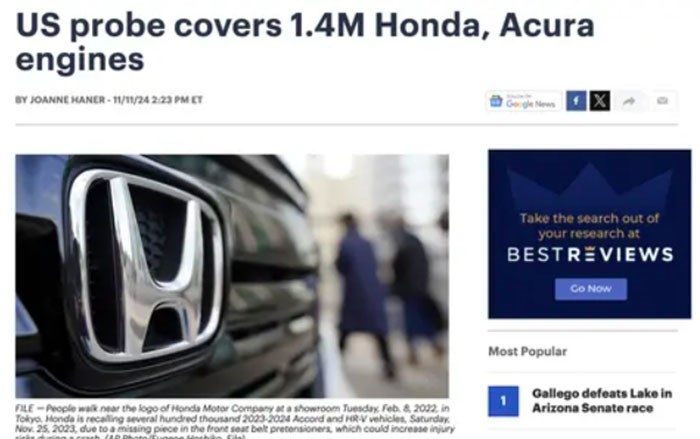Click pedestrians in the article photo

click(x=389, y=290)
